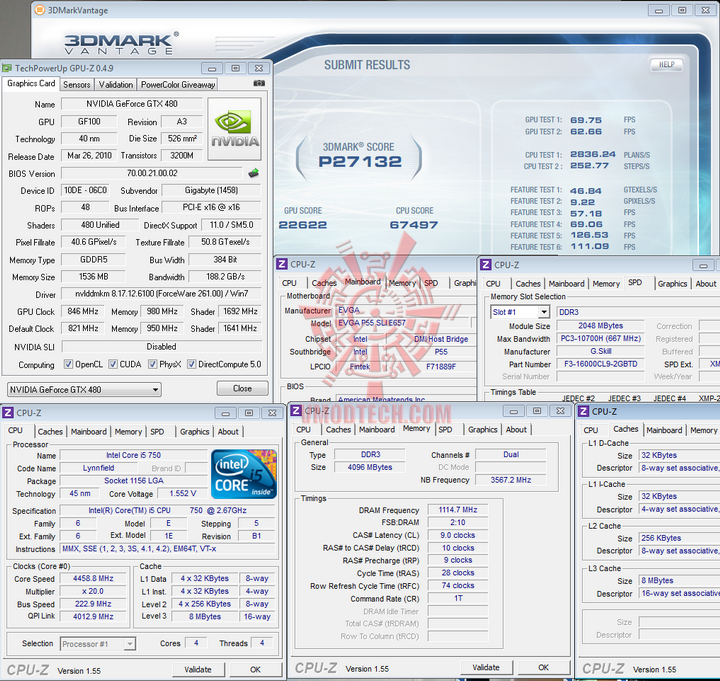This screenshot has width=720, height=681.
Task: Click the CPU-Z icon of the Caches window
Action: pos(584,411)
